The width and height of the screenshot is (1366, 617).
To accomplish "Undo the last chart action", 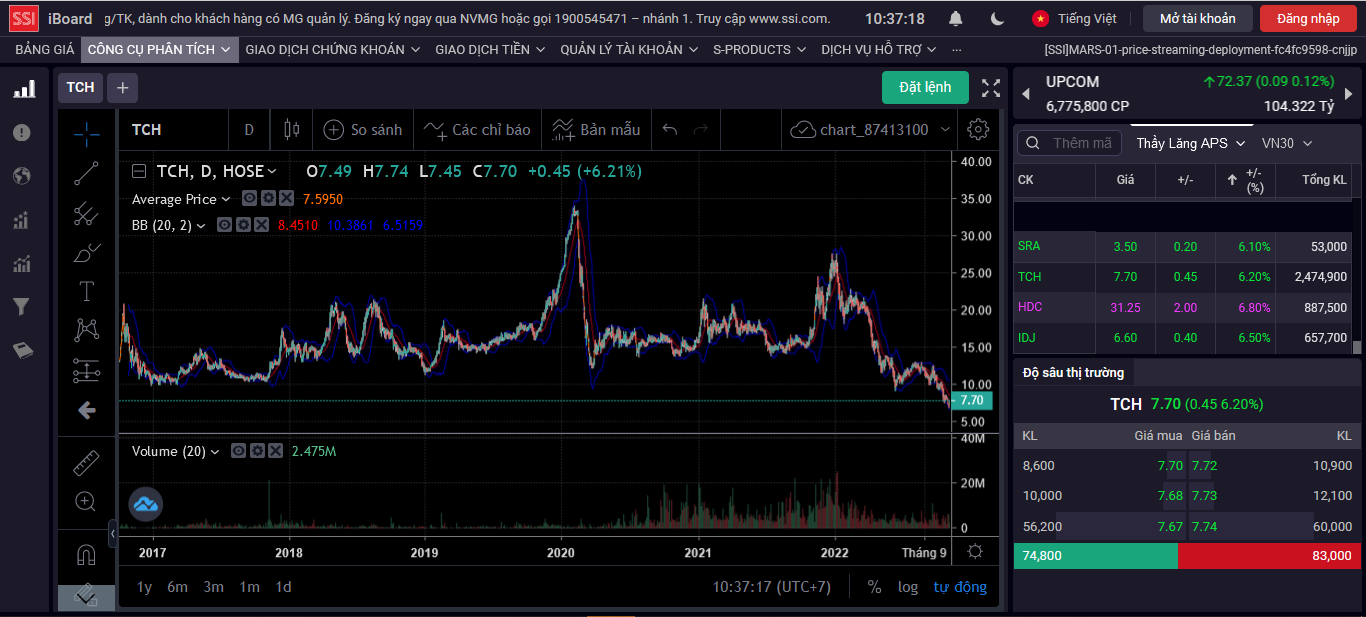I will 670,129.
